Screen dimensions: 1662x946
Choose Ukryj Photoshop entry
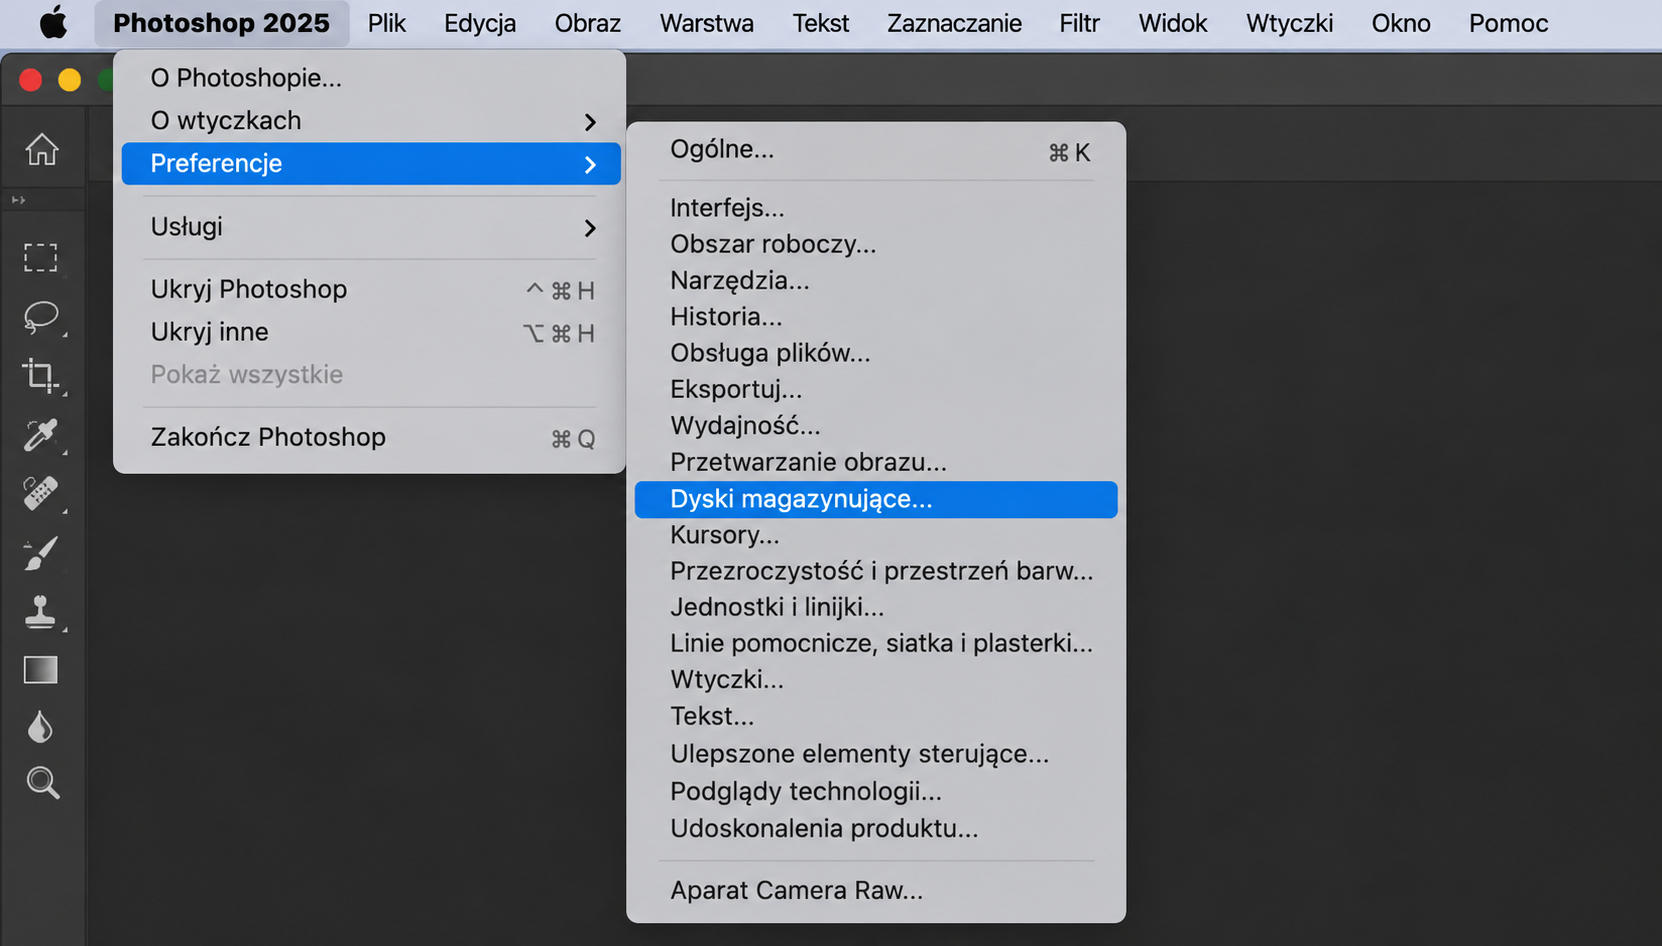pyautogui.click(x=371, y=290)
